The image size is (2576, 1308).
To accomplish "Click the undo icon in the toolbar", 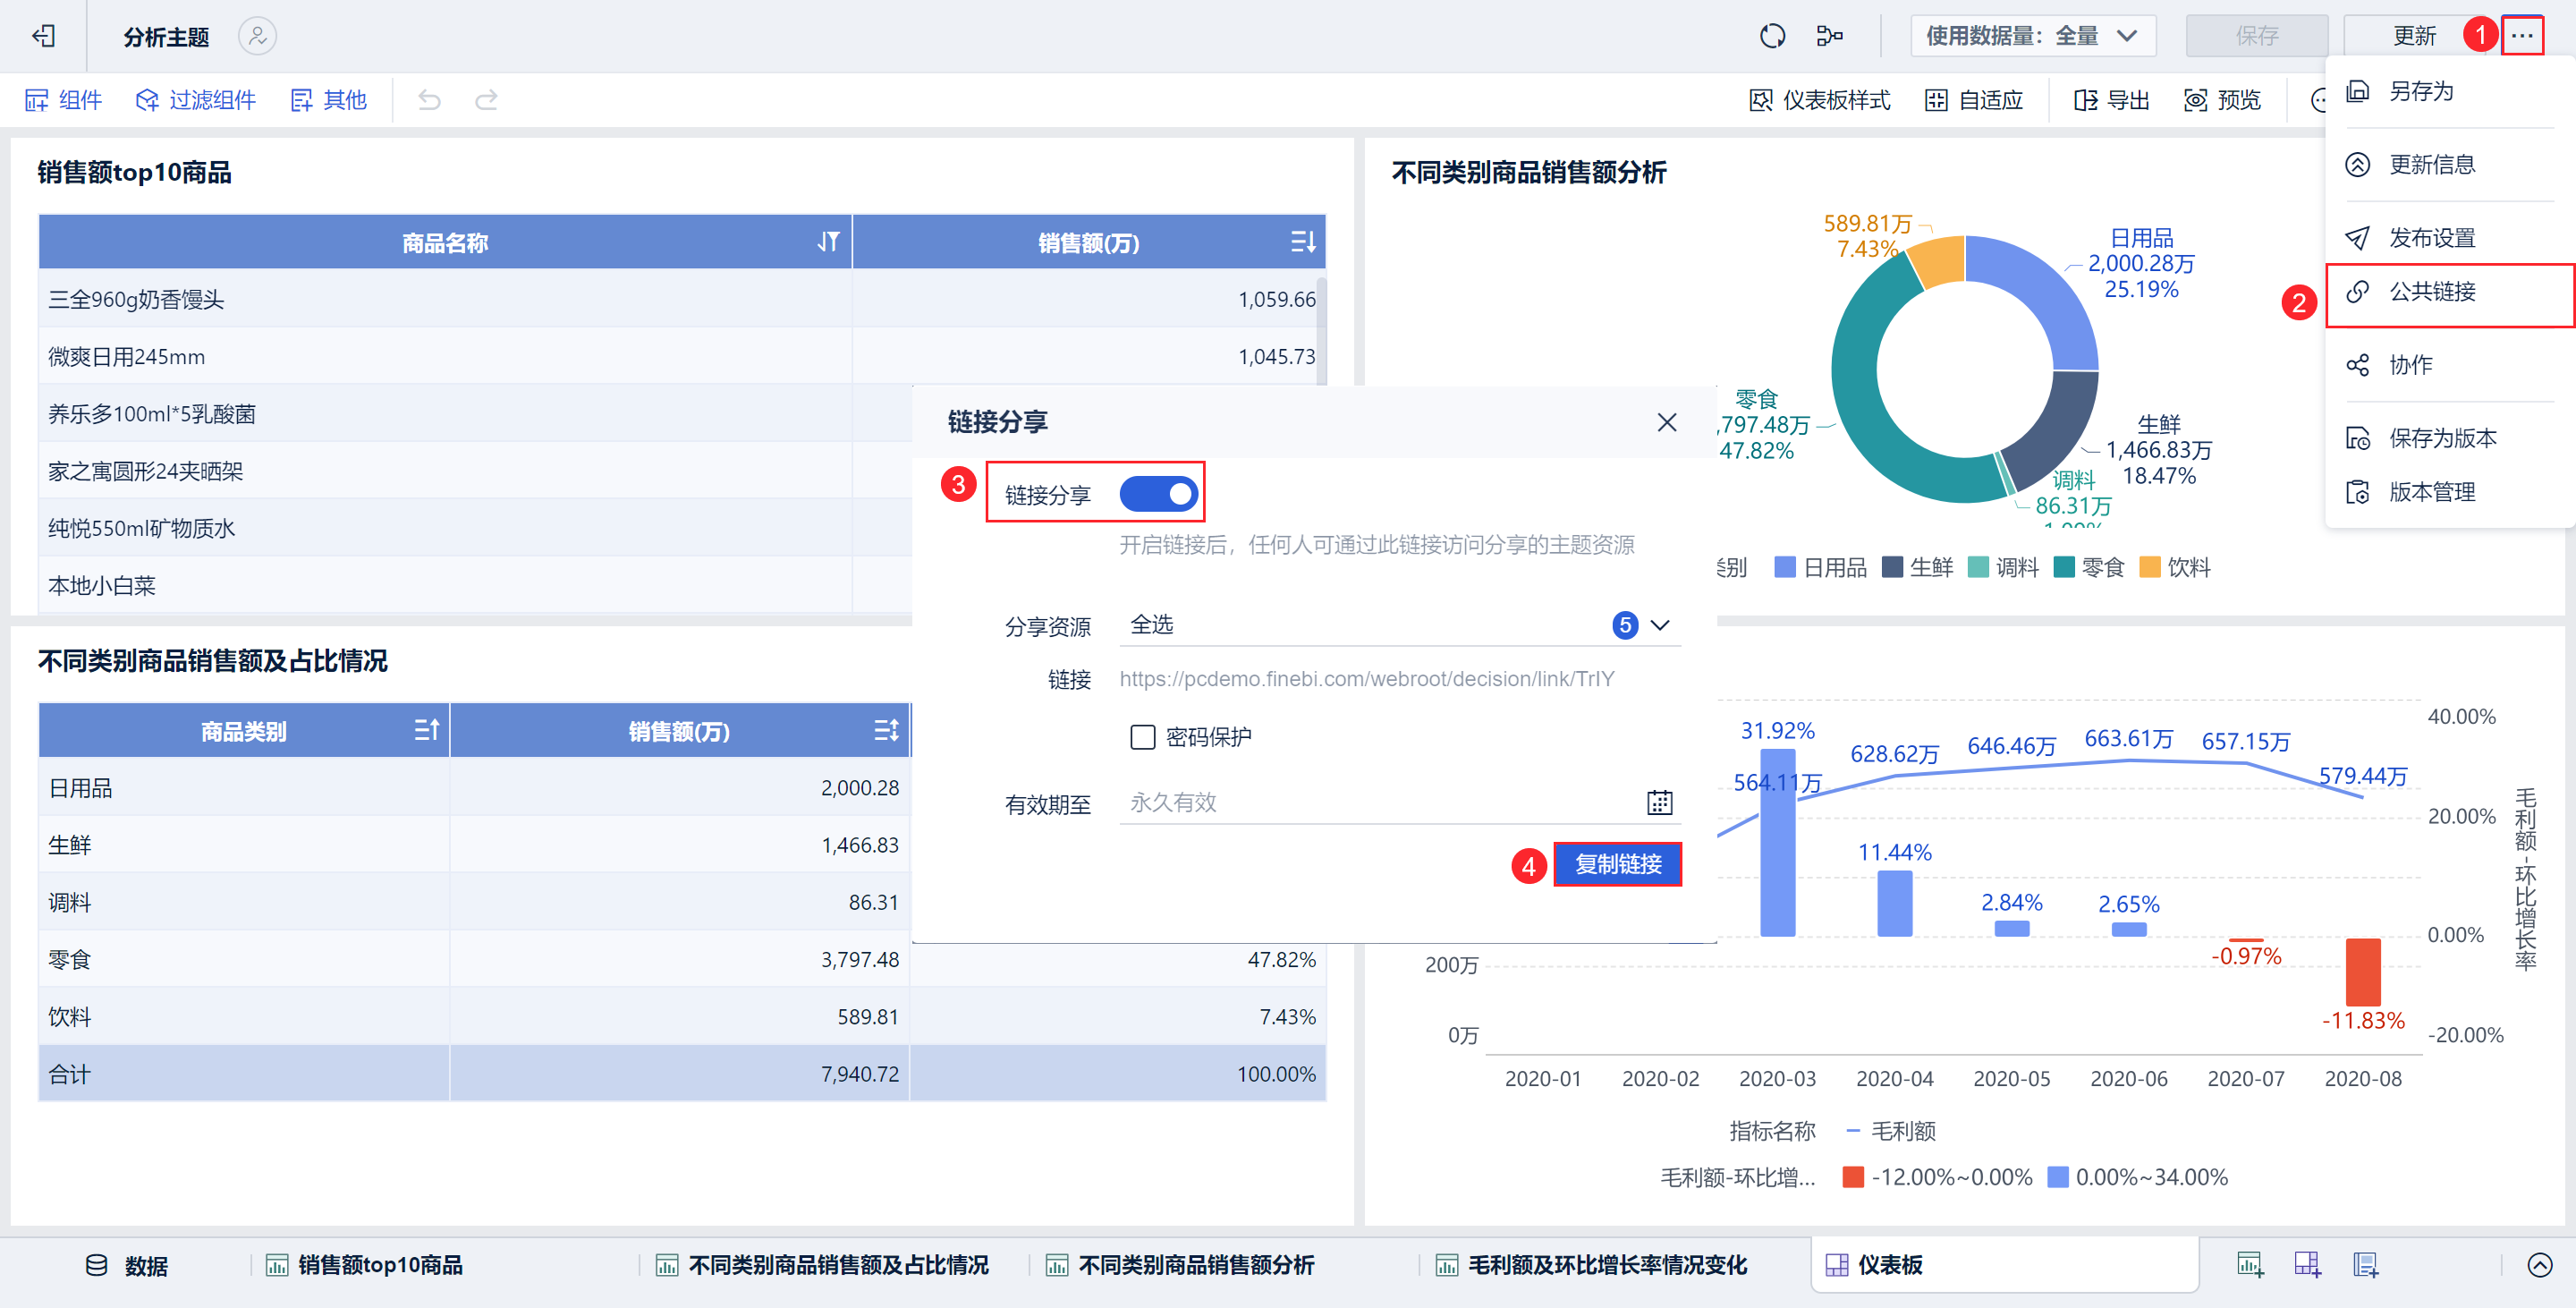I will click(x=429, y=99).
